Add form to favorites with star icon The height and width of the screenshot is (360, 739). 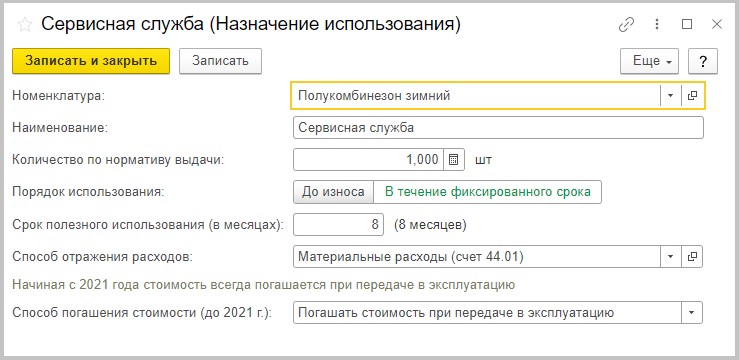(24, 25)
